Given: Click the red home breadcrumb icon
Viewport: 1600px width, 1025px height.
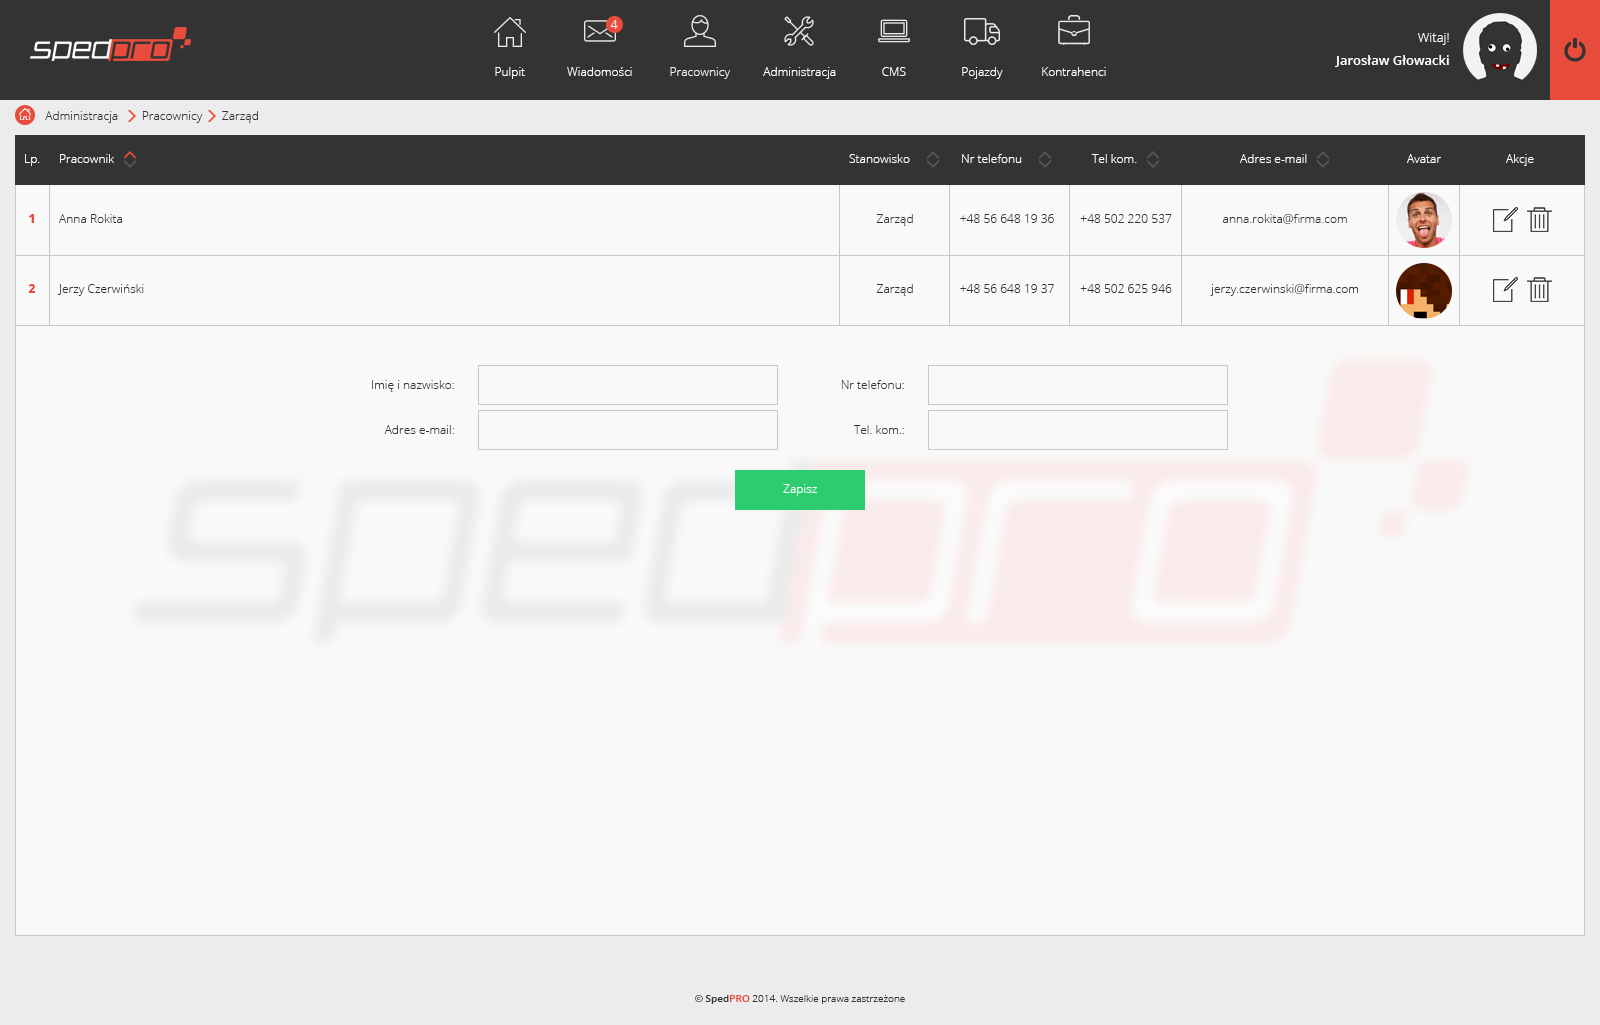Looking at the screenshot, I should pyautogui.click(x=25, y=115).
